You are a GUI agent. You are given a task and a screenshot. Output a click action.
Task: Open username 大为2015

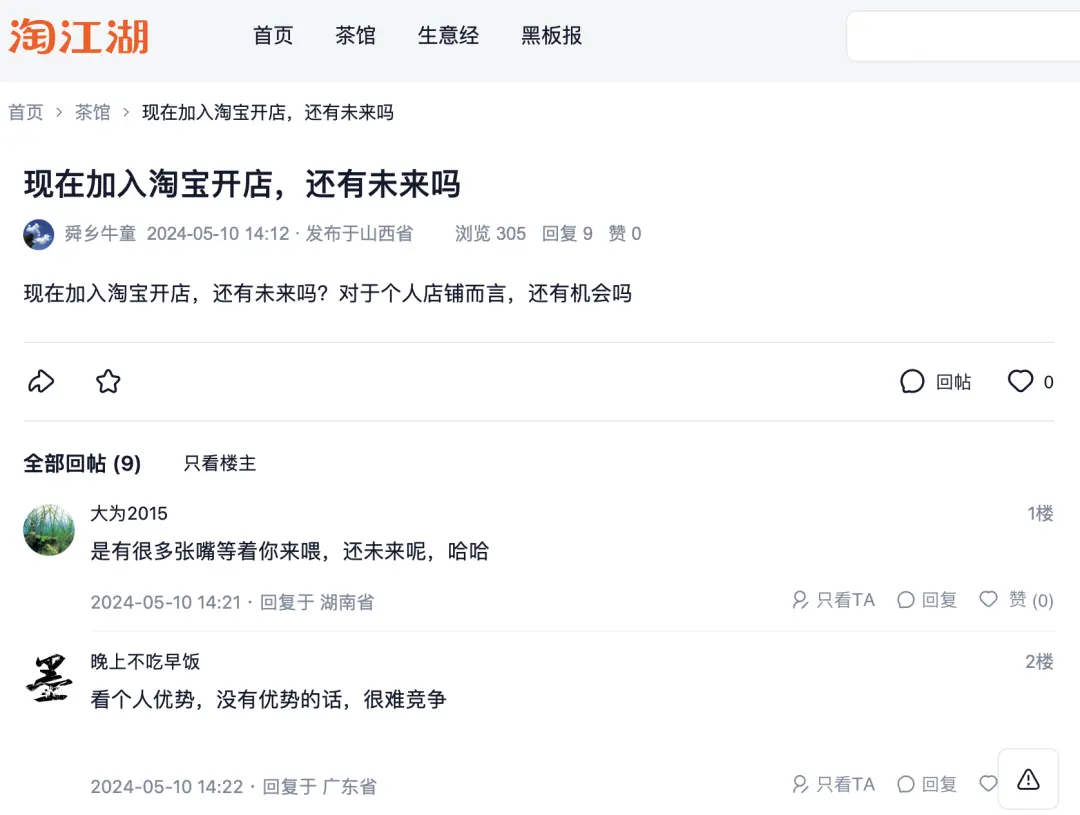pyautogui.click(x=129, y=513)
